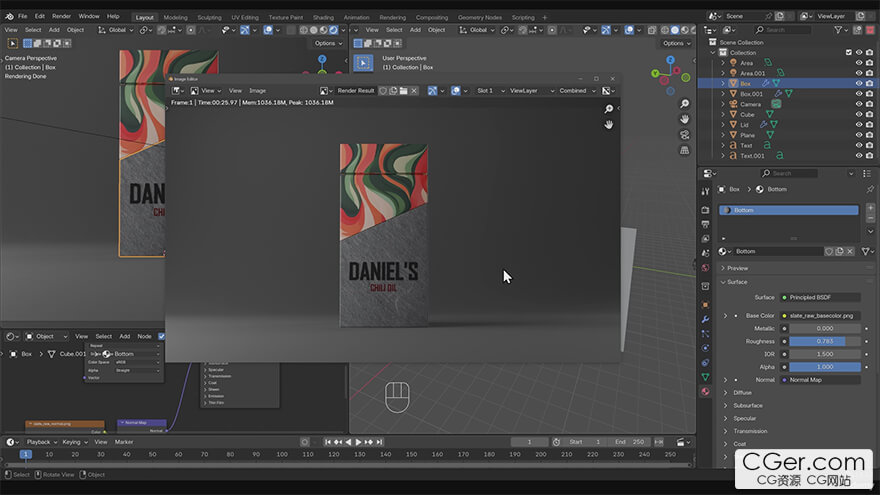Viewport: 880px width, 495px height.
Task: Collapse the Surface panel
Action: point(736,282)
